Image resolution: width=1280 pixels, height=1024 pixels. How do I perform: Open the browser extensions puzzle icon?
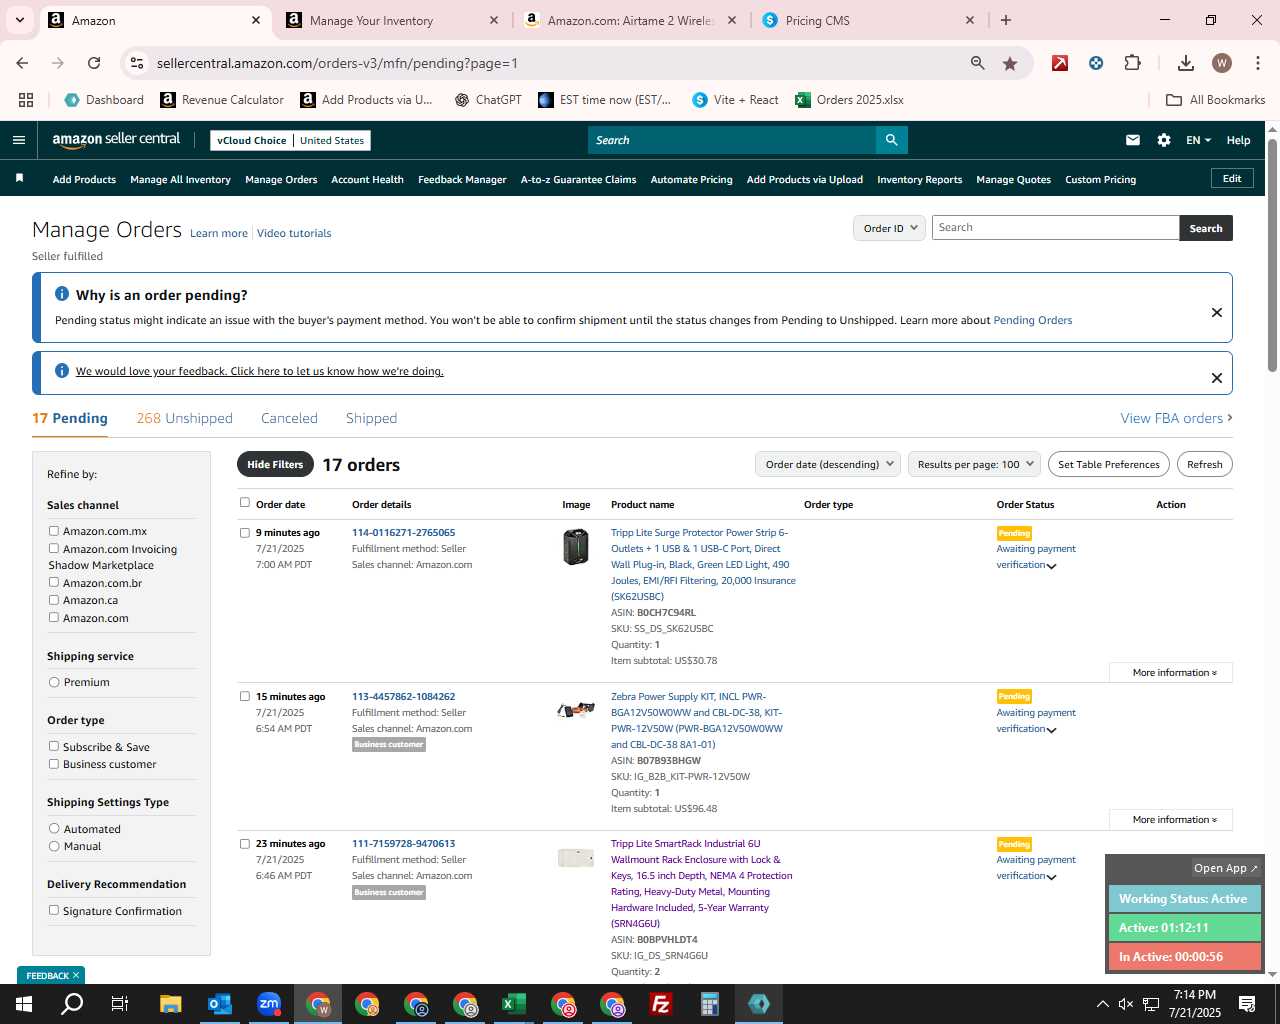pos(1132,63)
